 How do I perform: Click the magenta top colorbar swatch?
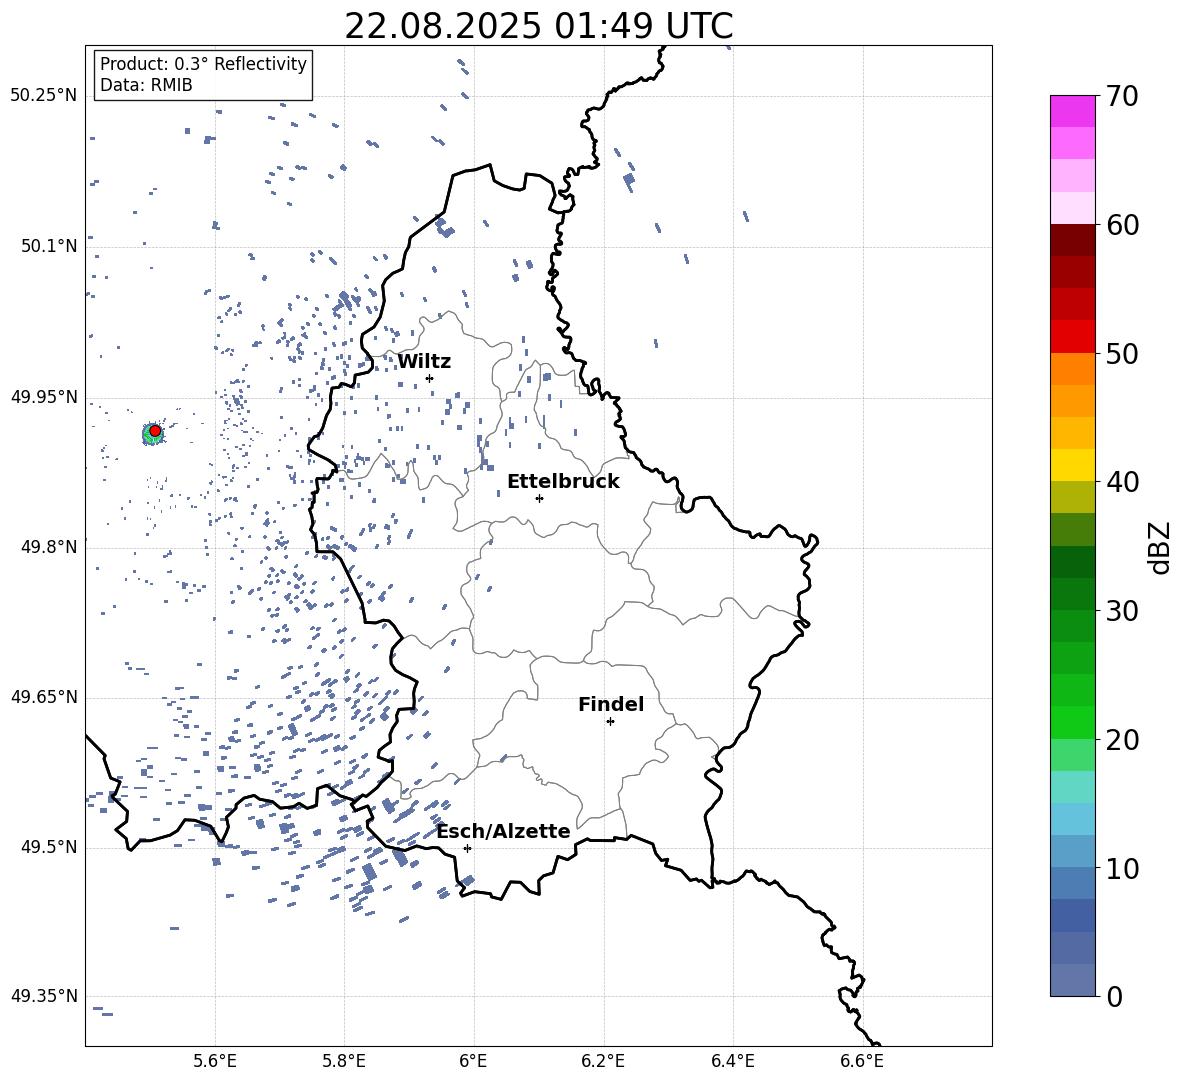pos(1073,111)
